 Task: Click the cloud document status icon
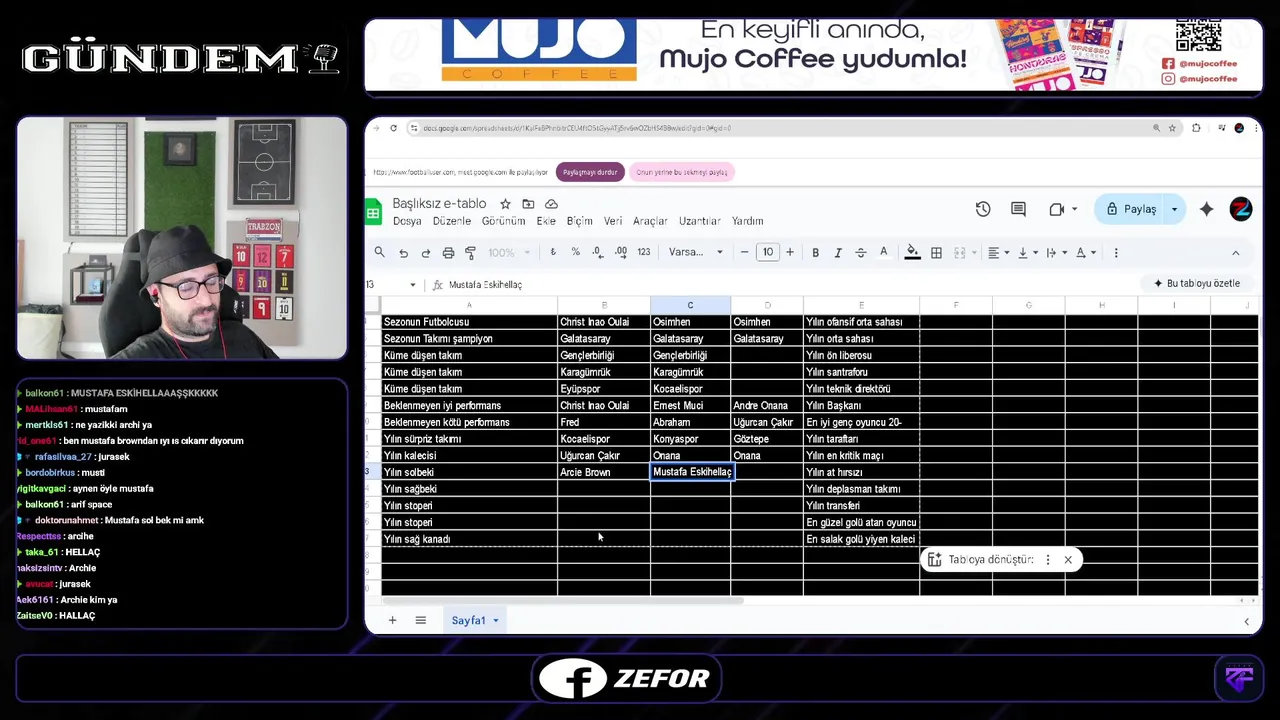click(x=551, y=204)
